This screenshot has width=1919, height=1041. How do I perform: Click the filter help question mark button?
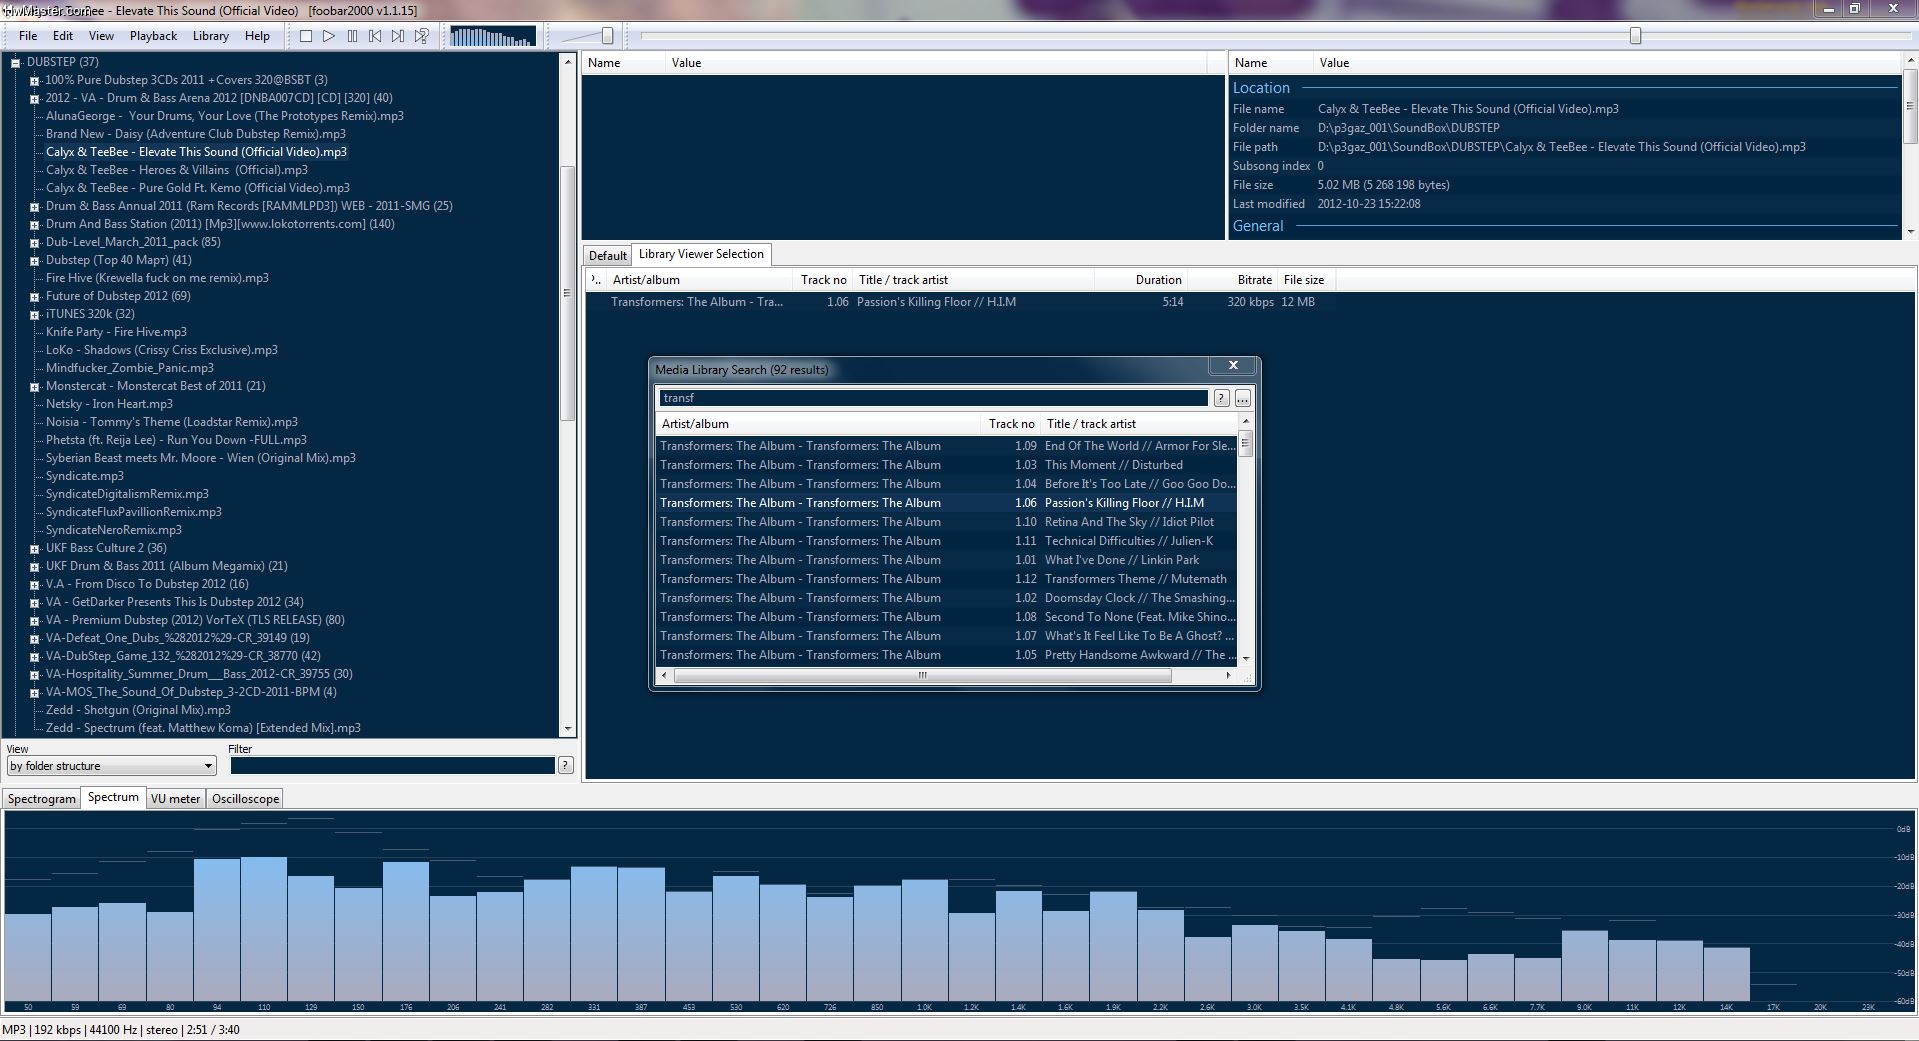[x=566, y=766]
